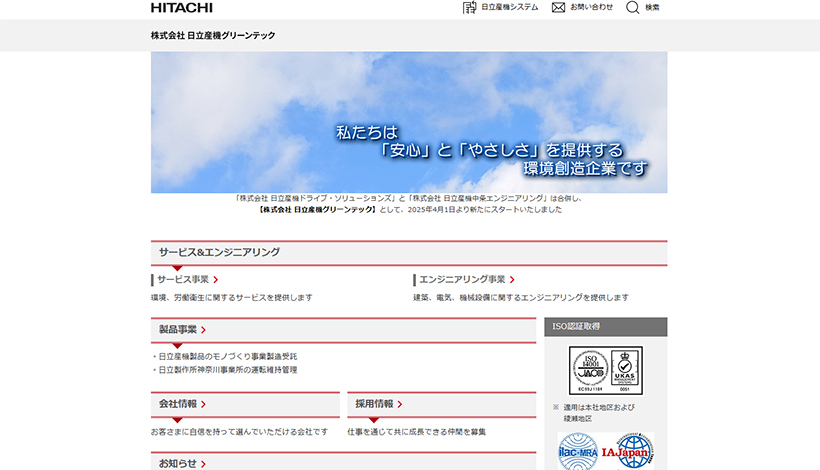Click the sky hero banner image
820x470 pixels.
click(409, 122)
